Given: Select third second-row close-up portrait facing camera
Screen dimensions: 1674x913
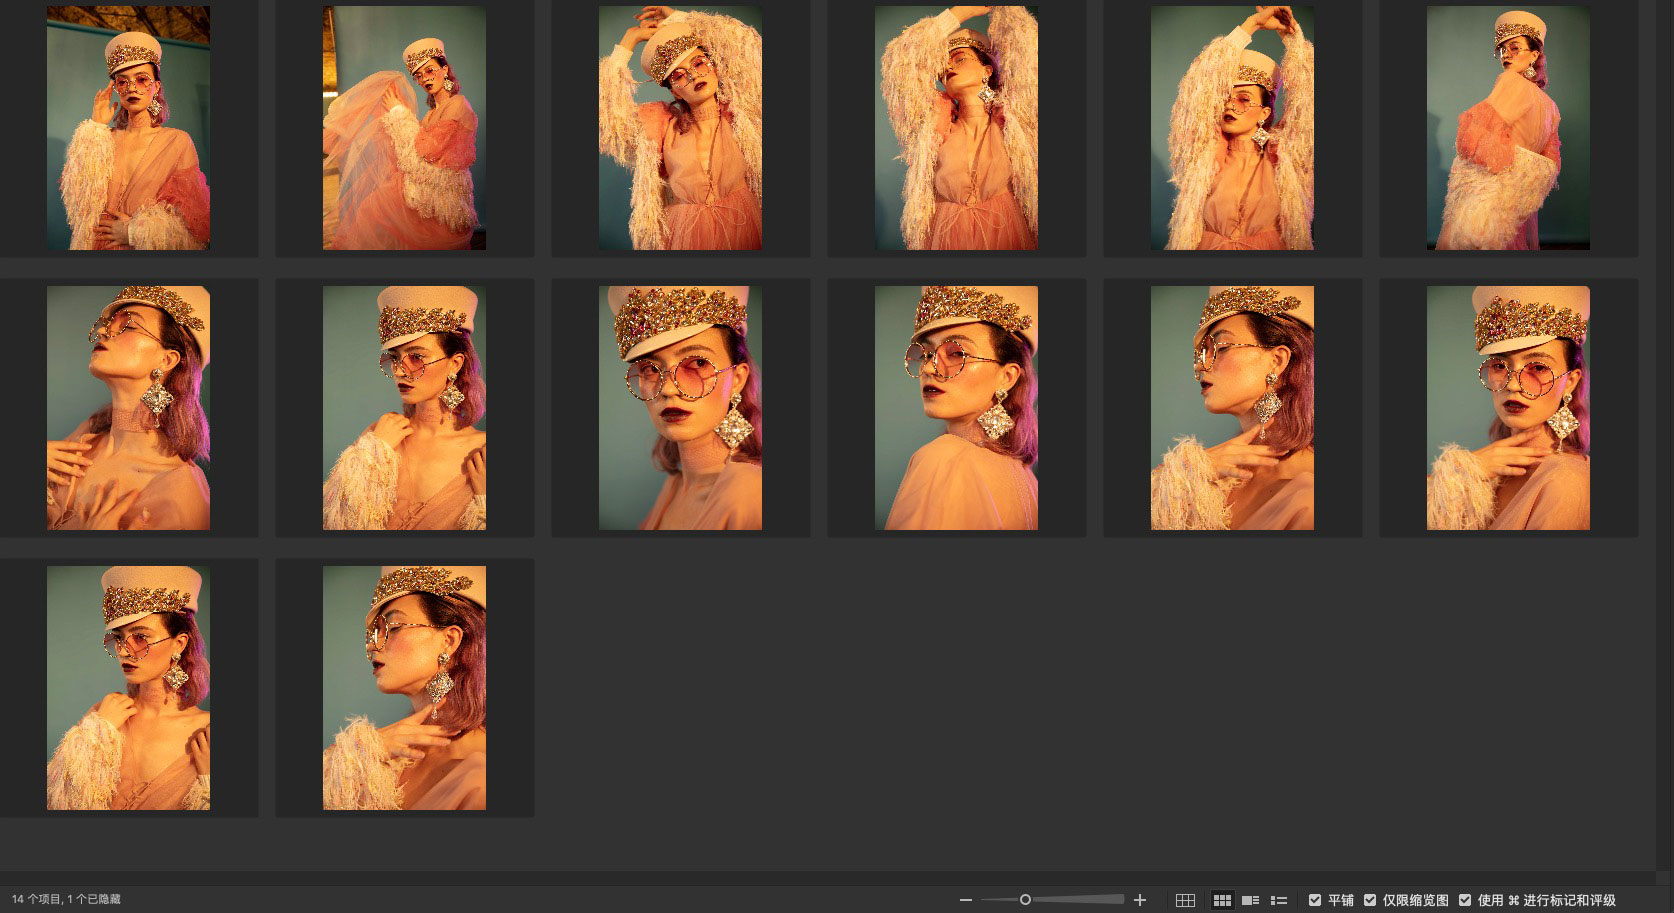Looking at the screenshot, I should pyautogui.click(x=680, y=408).
